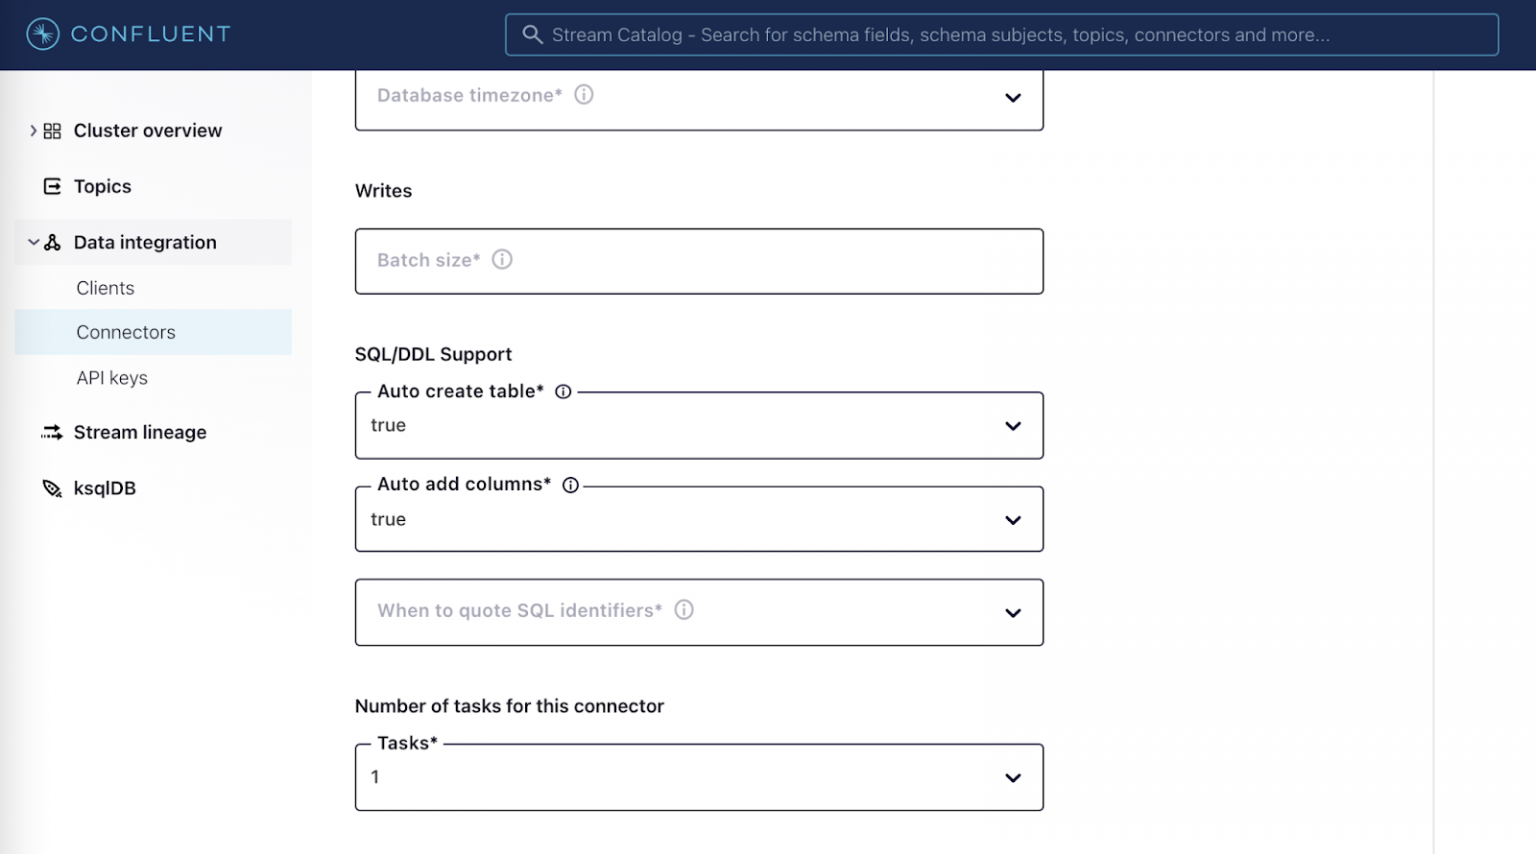Open the Tasks number dropdown
Viewport: 1536px width, 854px height.
pos(1012,777)
